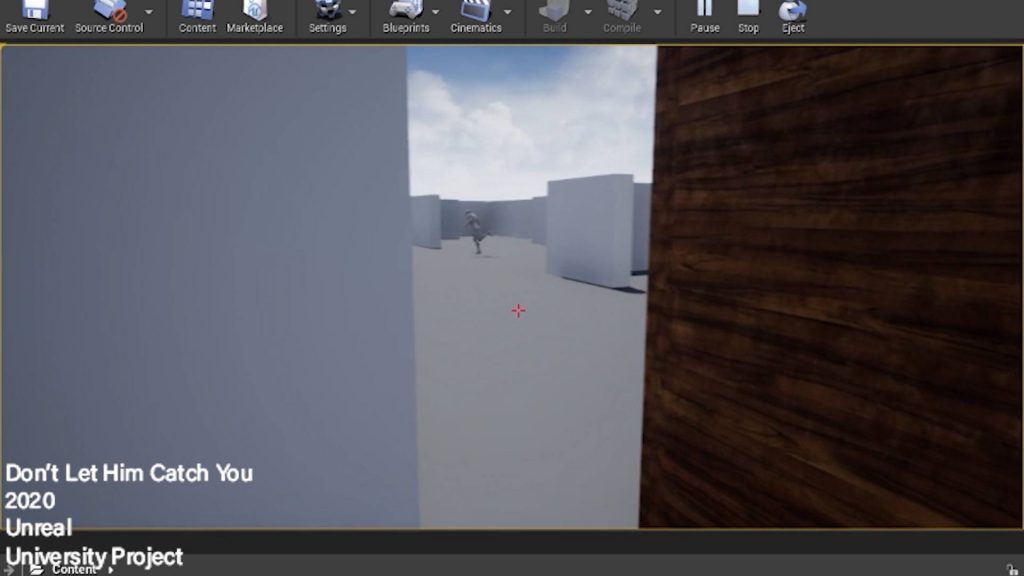Pause the running simulation
1024x576 pixels.
705,18
